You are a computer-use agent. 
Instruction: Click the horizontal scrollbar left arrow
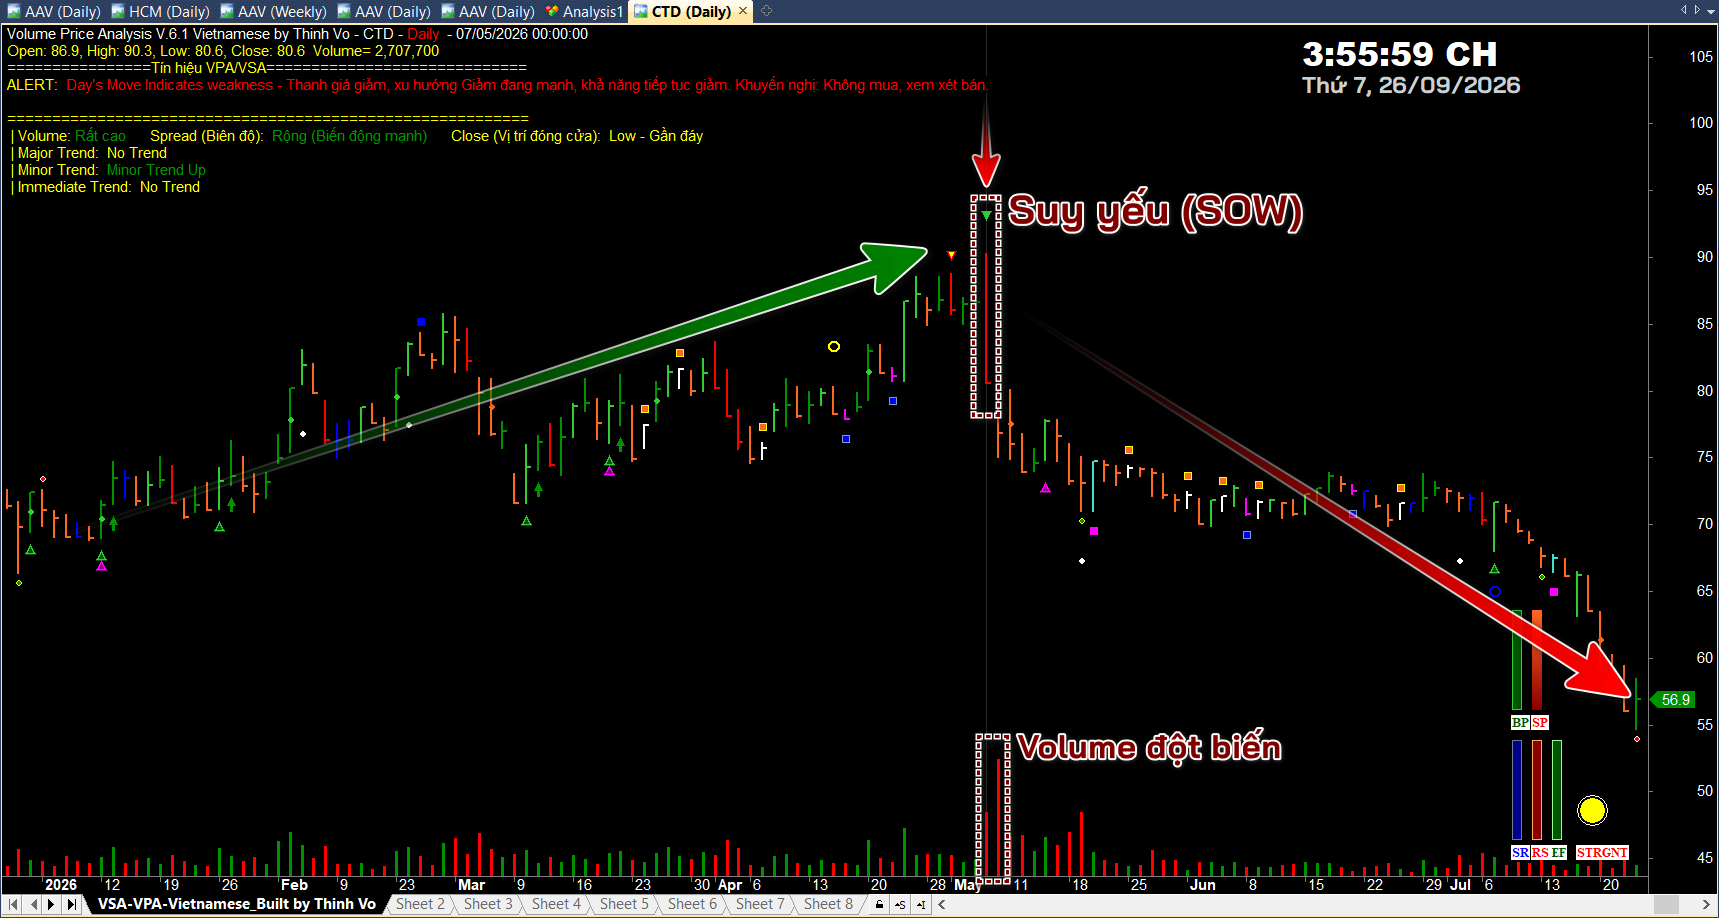tap(942, 904)
